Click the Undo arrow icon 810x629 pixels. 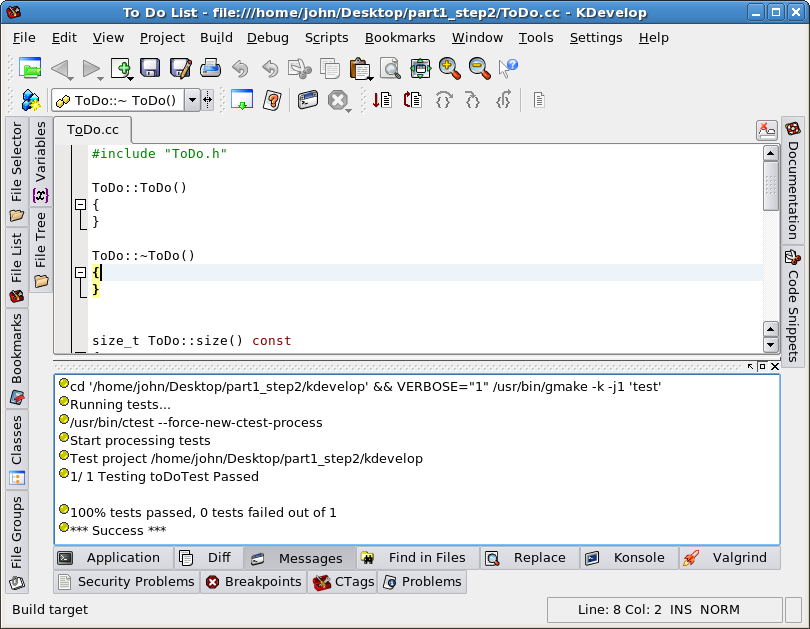pyautogui.click(x=240, y=68)
